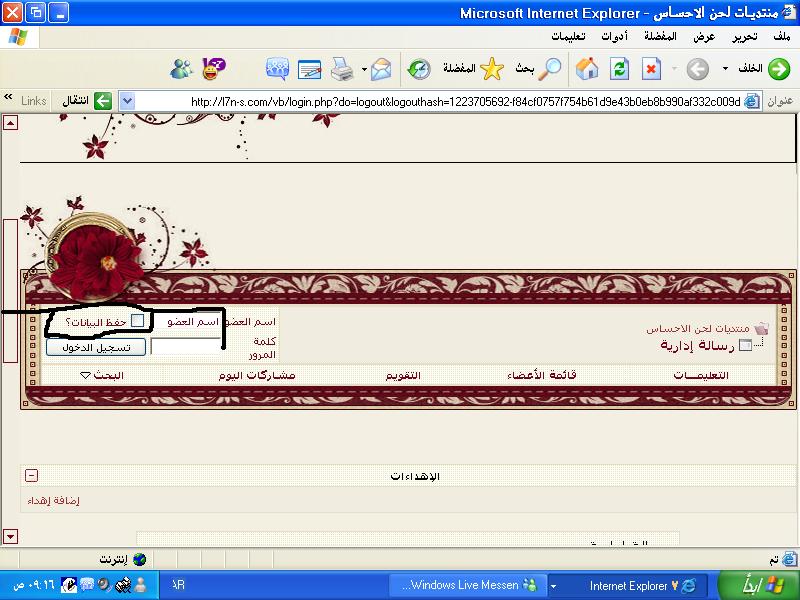Expand the address bar dropdown arrow
Screen dimensions: 800x600
pos(127,101)
